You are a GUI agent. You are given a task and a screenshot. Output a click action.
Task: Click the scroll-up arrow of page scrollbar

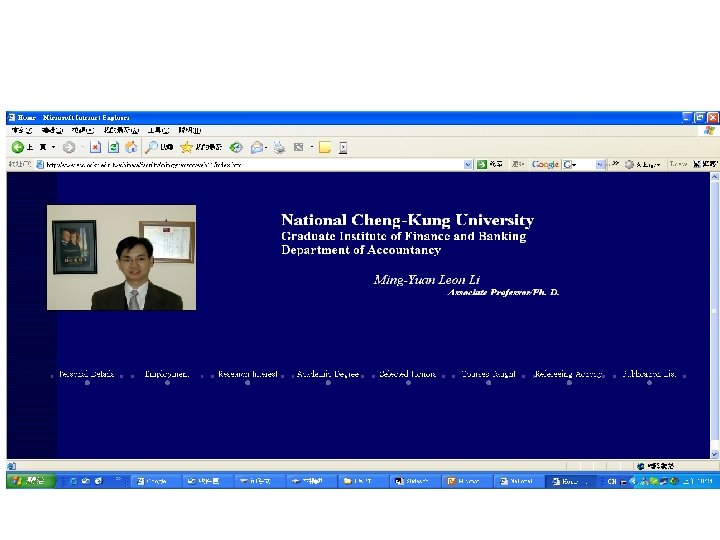click(714, 176)
